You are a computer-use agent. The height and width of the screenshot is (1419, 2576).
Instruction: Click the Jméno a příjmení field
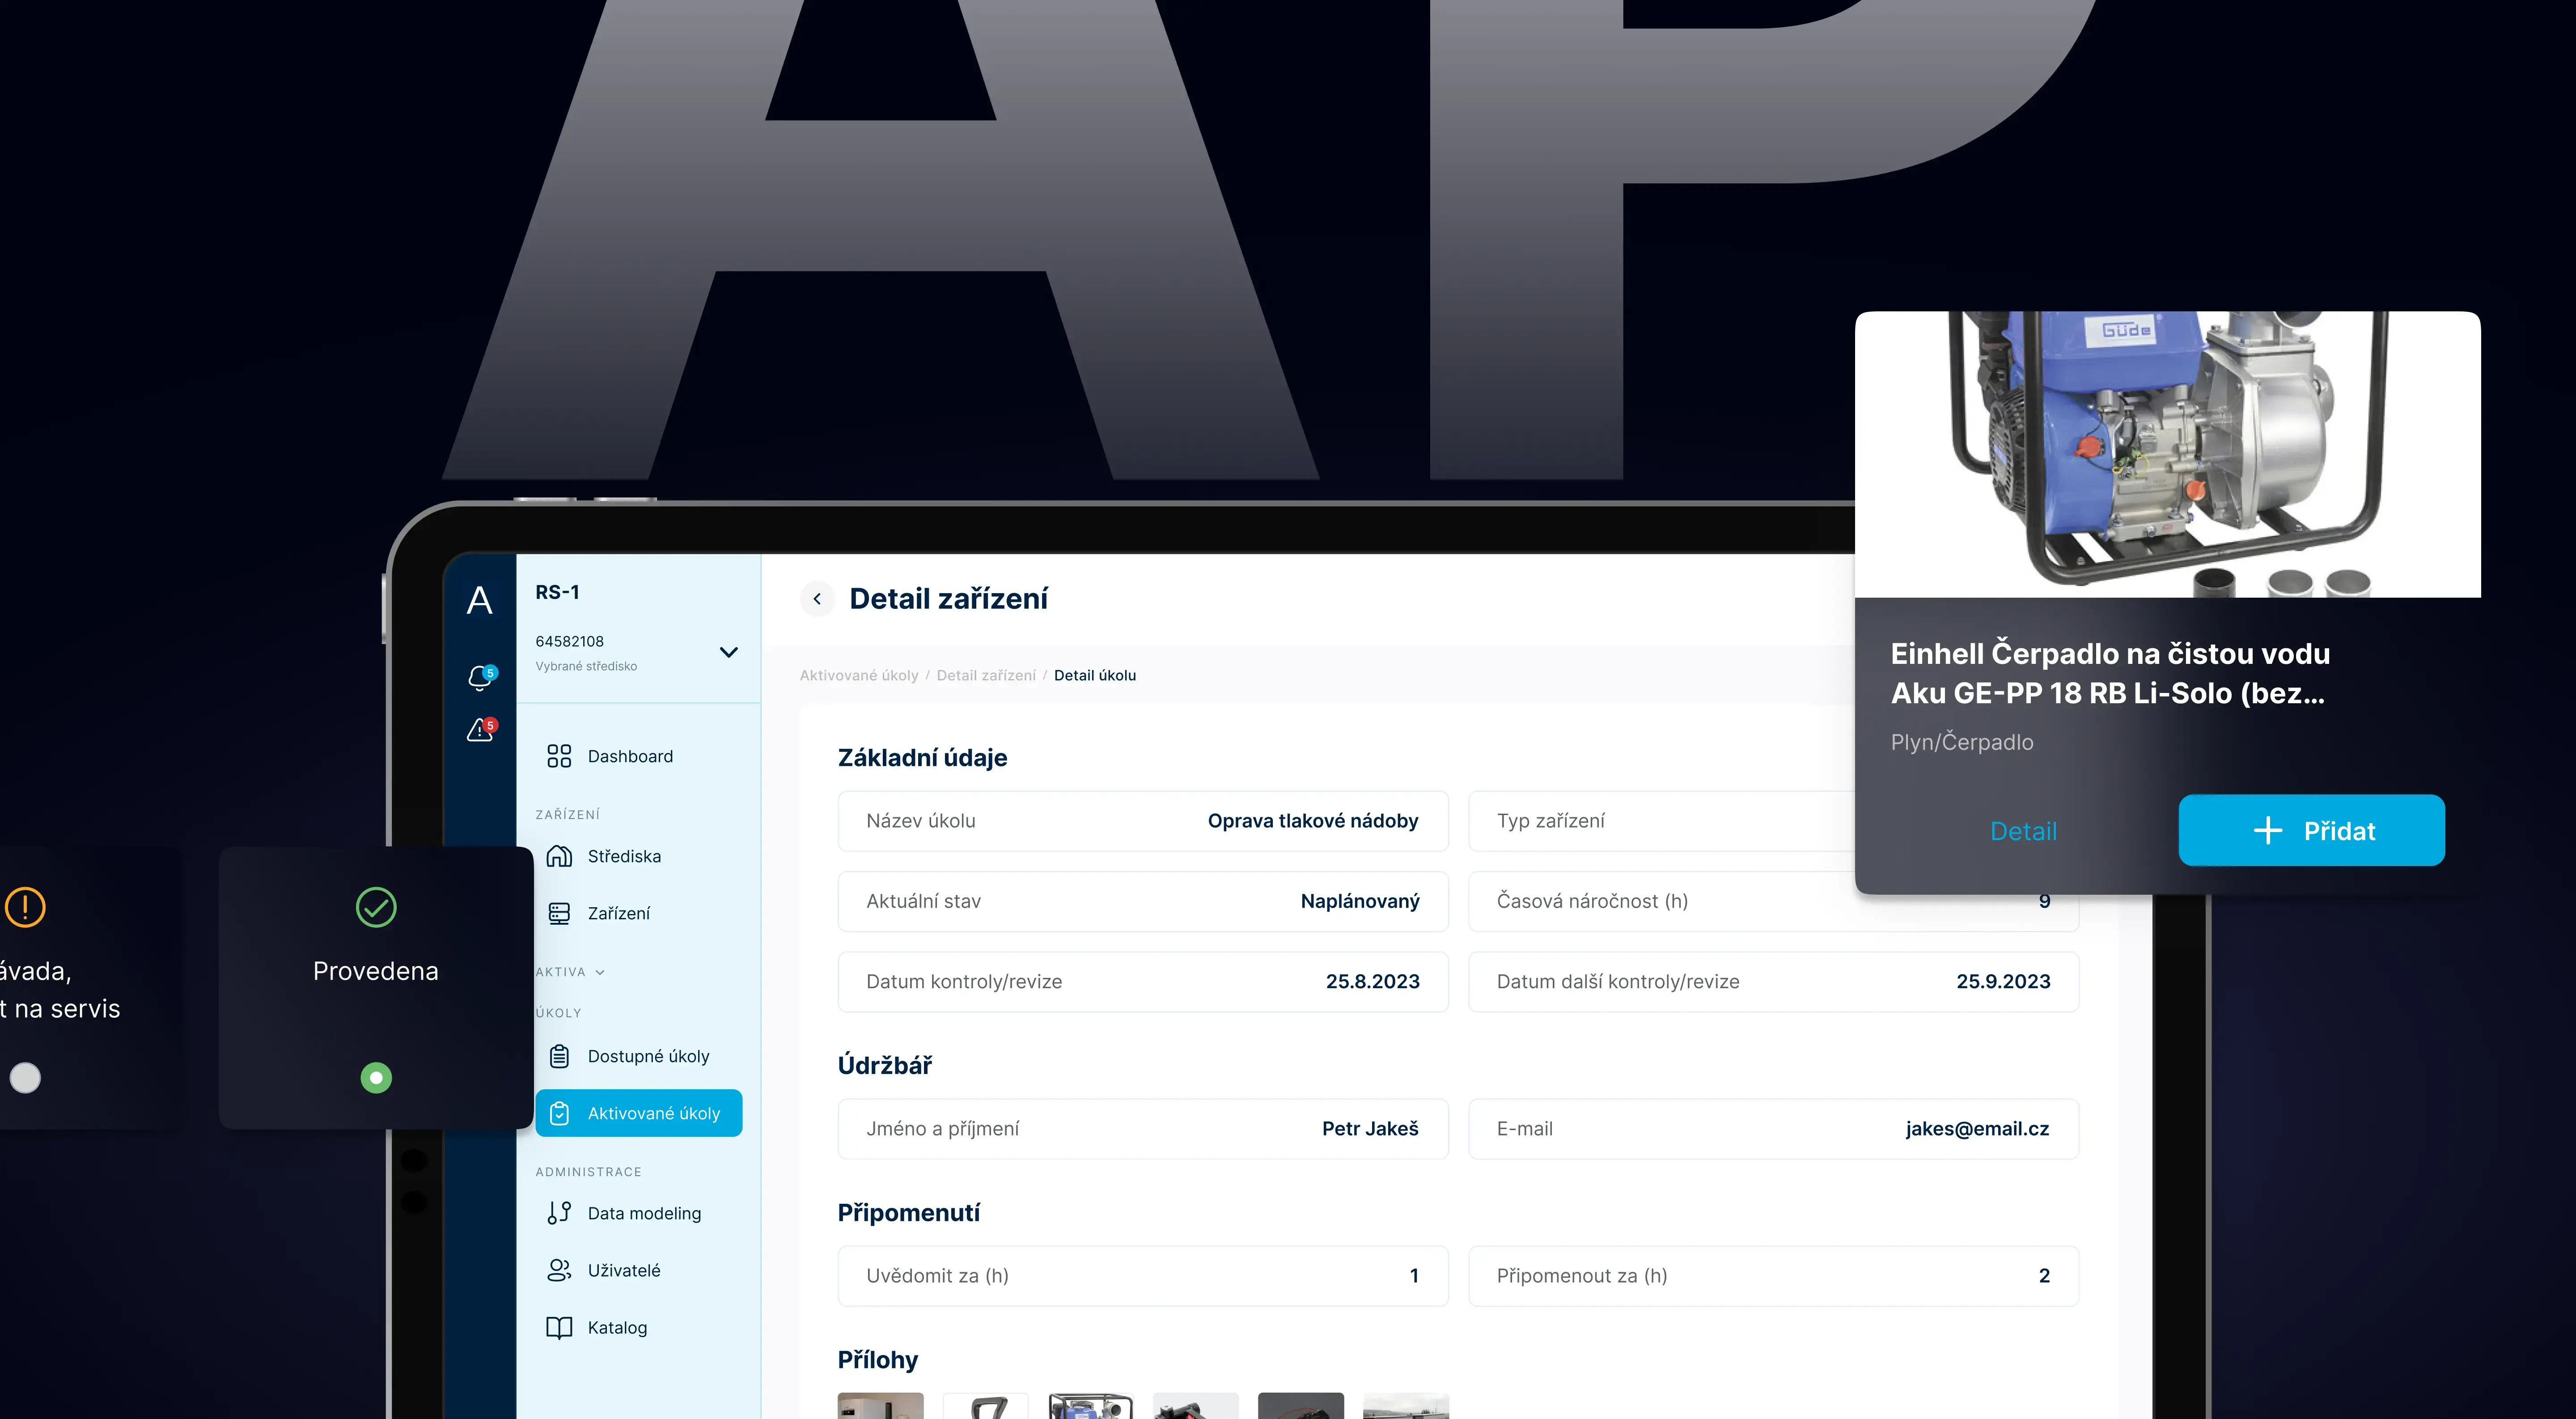(1143, 1129)
